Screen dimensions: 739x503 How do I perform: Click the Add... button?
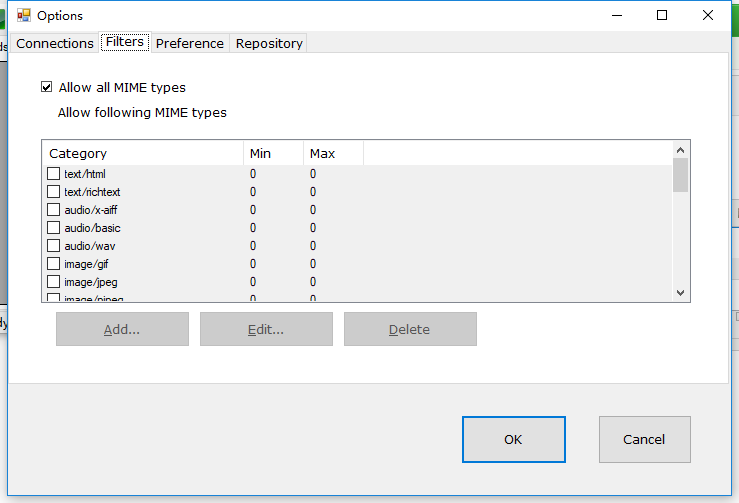pos(123,329)
